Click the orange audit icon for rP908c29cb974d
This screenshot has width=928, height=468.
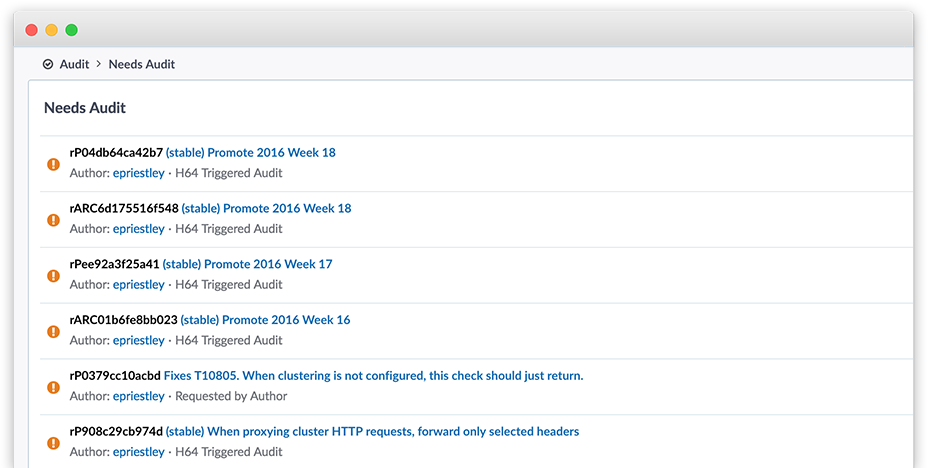(53, 443)
